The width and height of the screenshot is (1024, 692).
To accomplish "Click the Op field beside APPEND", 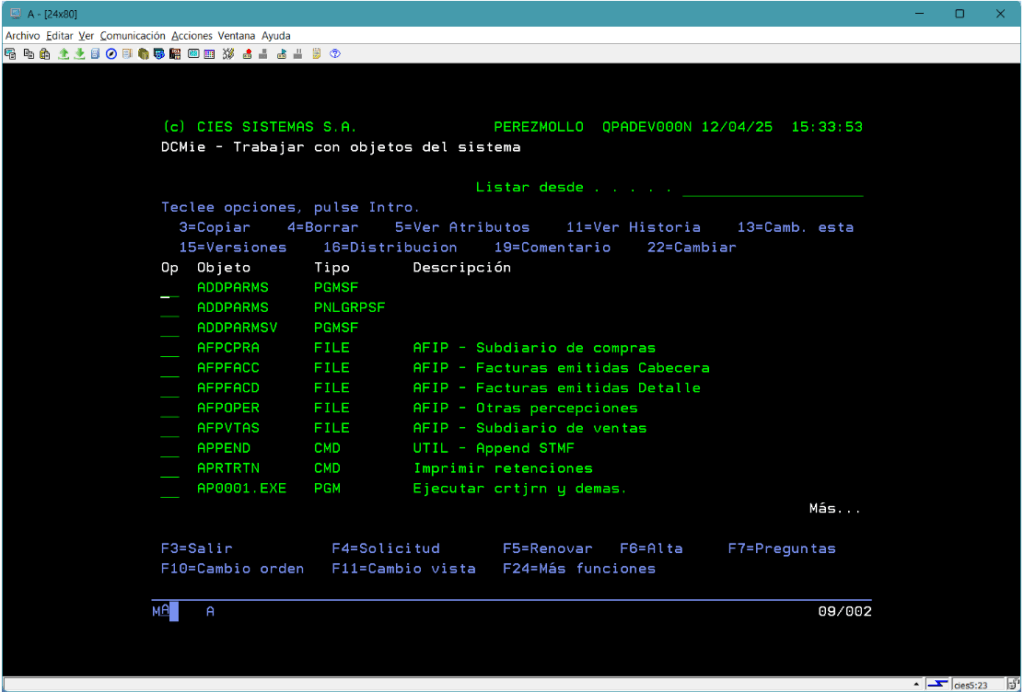I will click(169, 448).
